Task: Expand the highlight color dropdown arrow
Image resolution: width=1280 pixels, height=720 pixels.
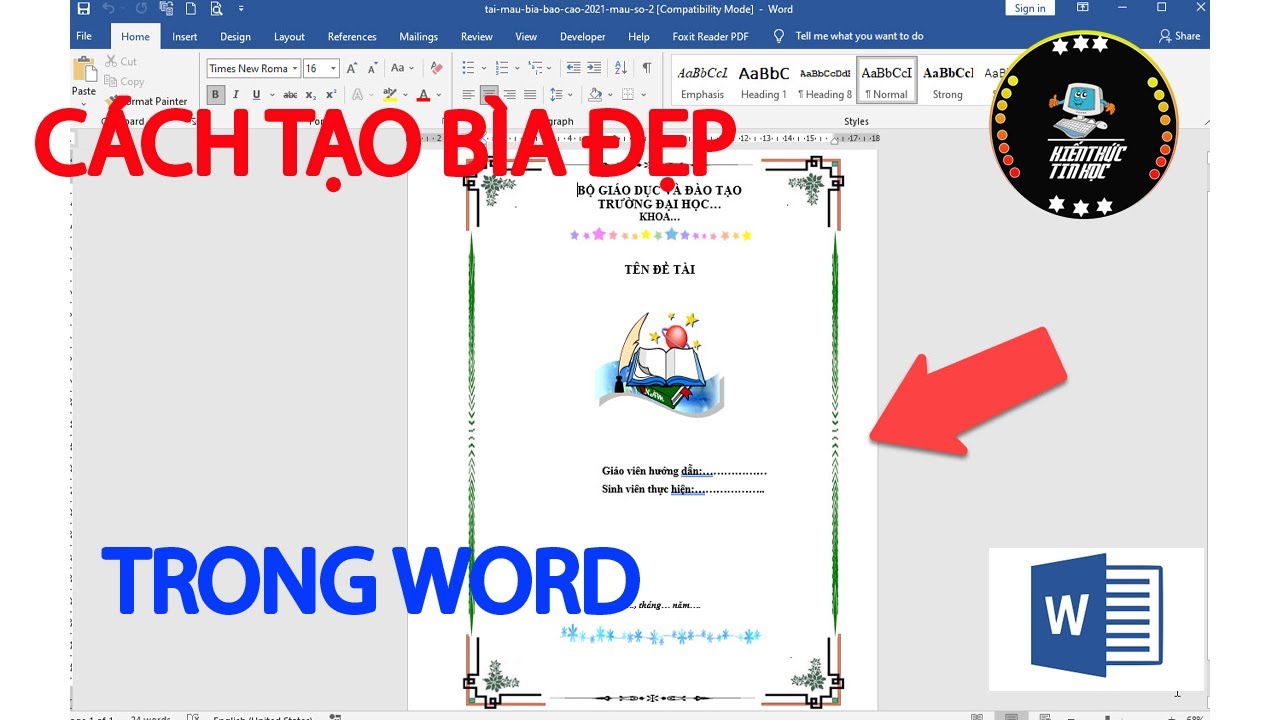Action: point(405,95)
